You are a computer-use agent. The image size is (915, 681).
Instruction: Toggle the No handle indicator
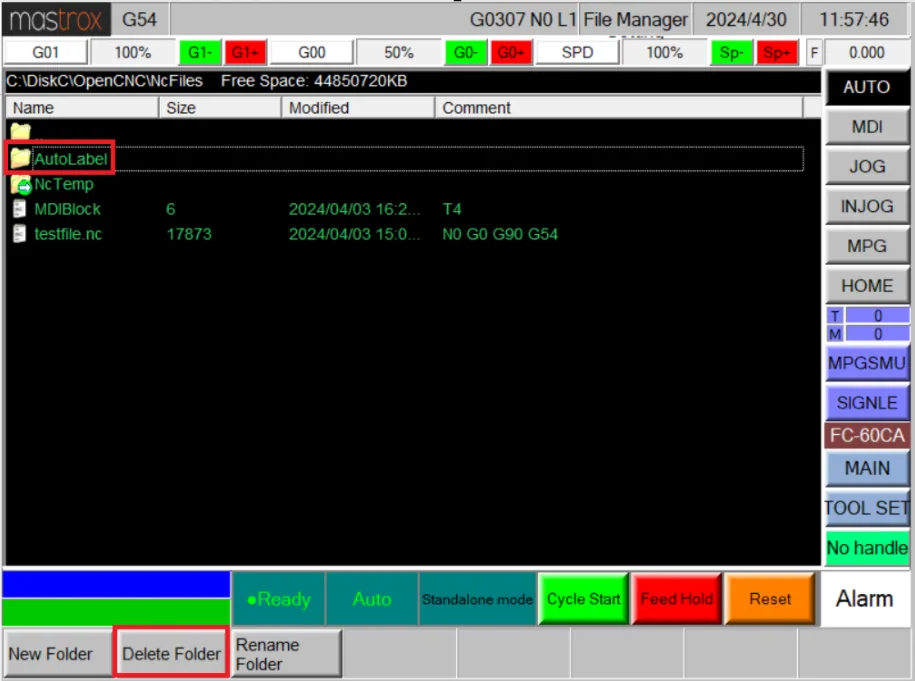867,547
